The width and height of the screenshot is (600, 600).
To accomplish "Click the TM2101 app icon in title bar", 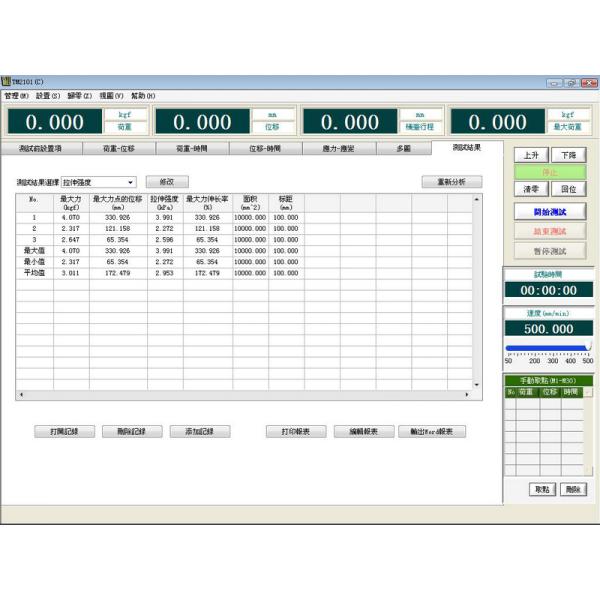I will pyautogui.click(x=5, y=82).
